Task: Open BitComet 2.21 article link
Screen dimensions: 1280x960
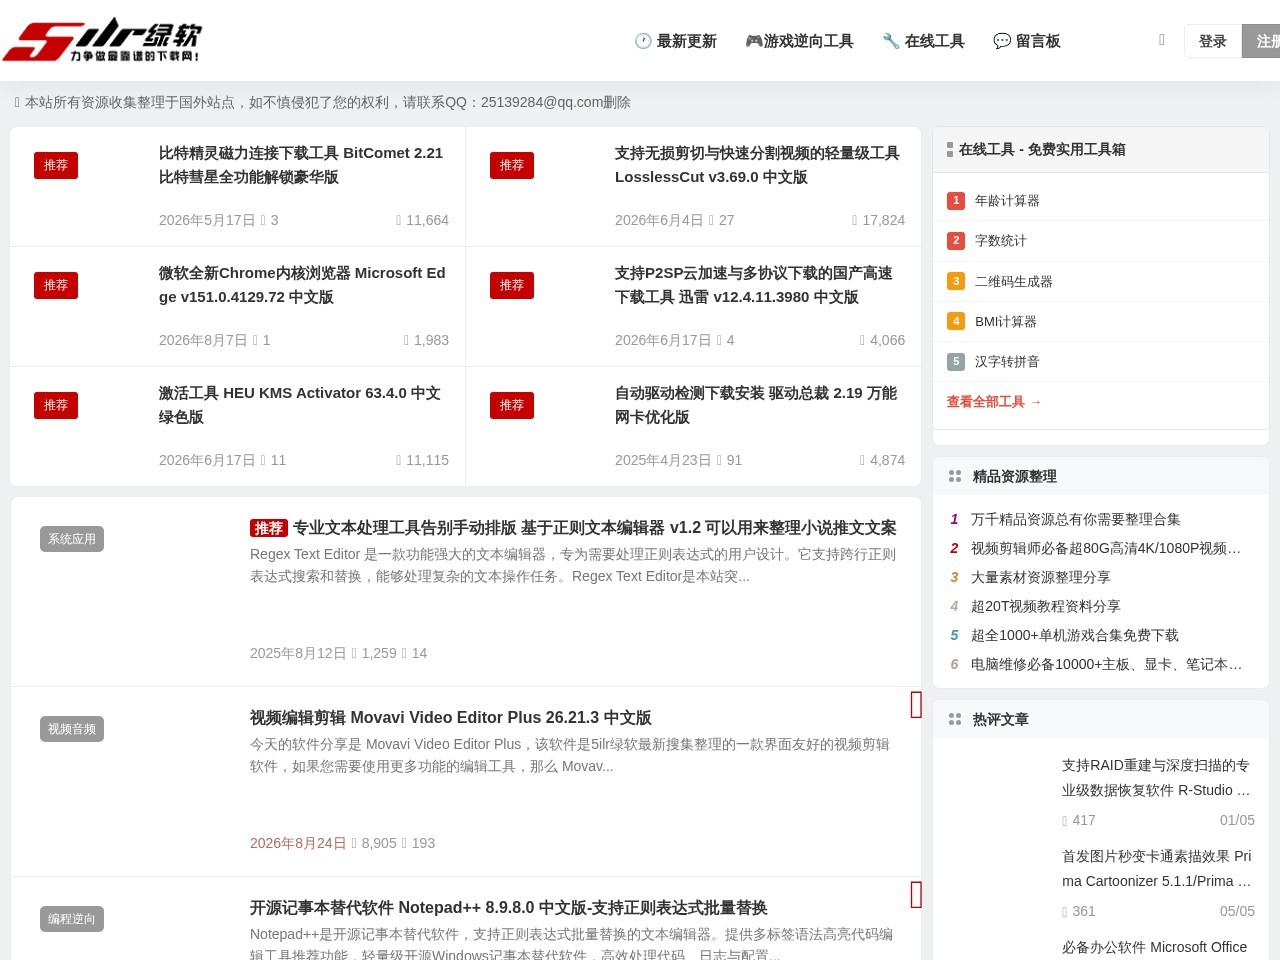Action: point(303,165)
